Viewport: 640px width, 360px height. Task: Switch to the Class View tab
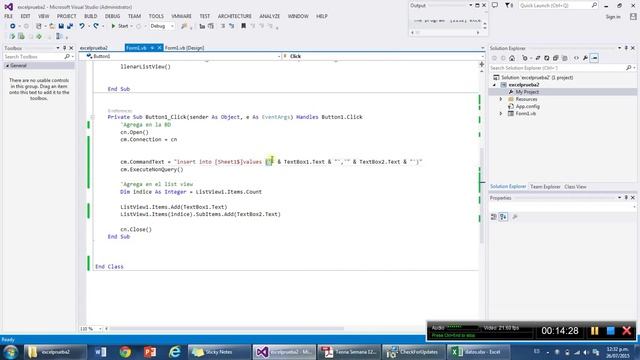(575, 187)
